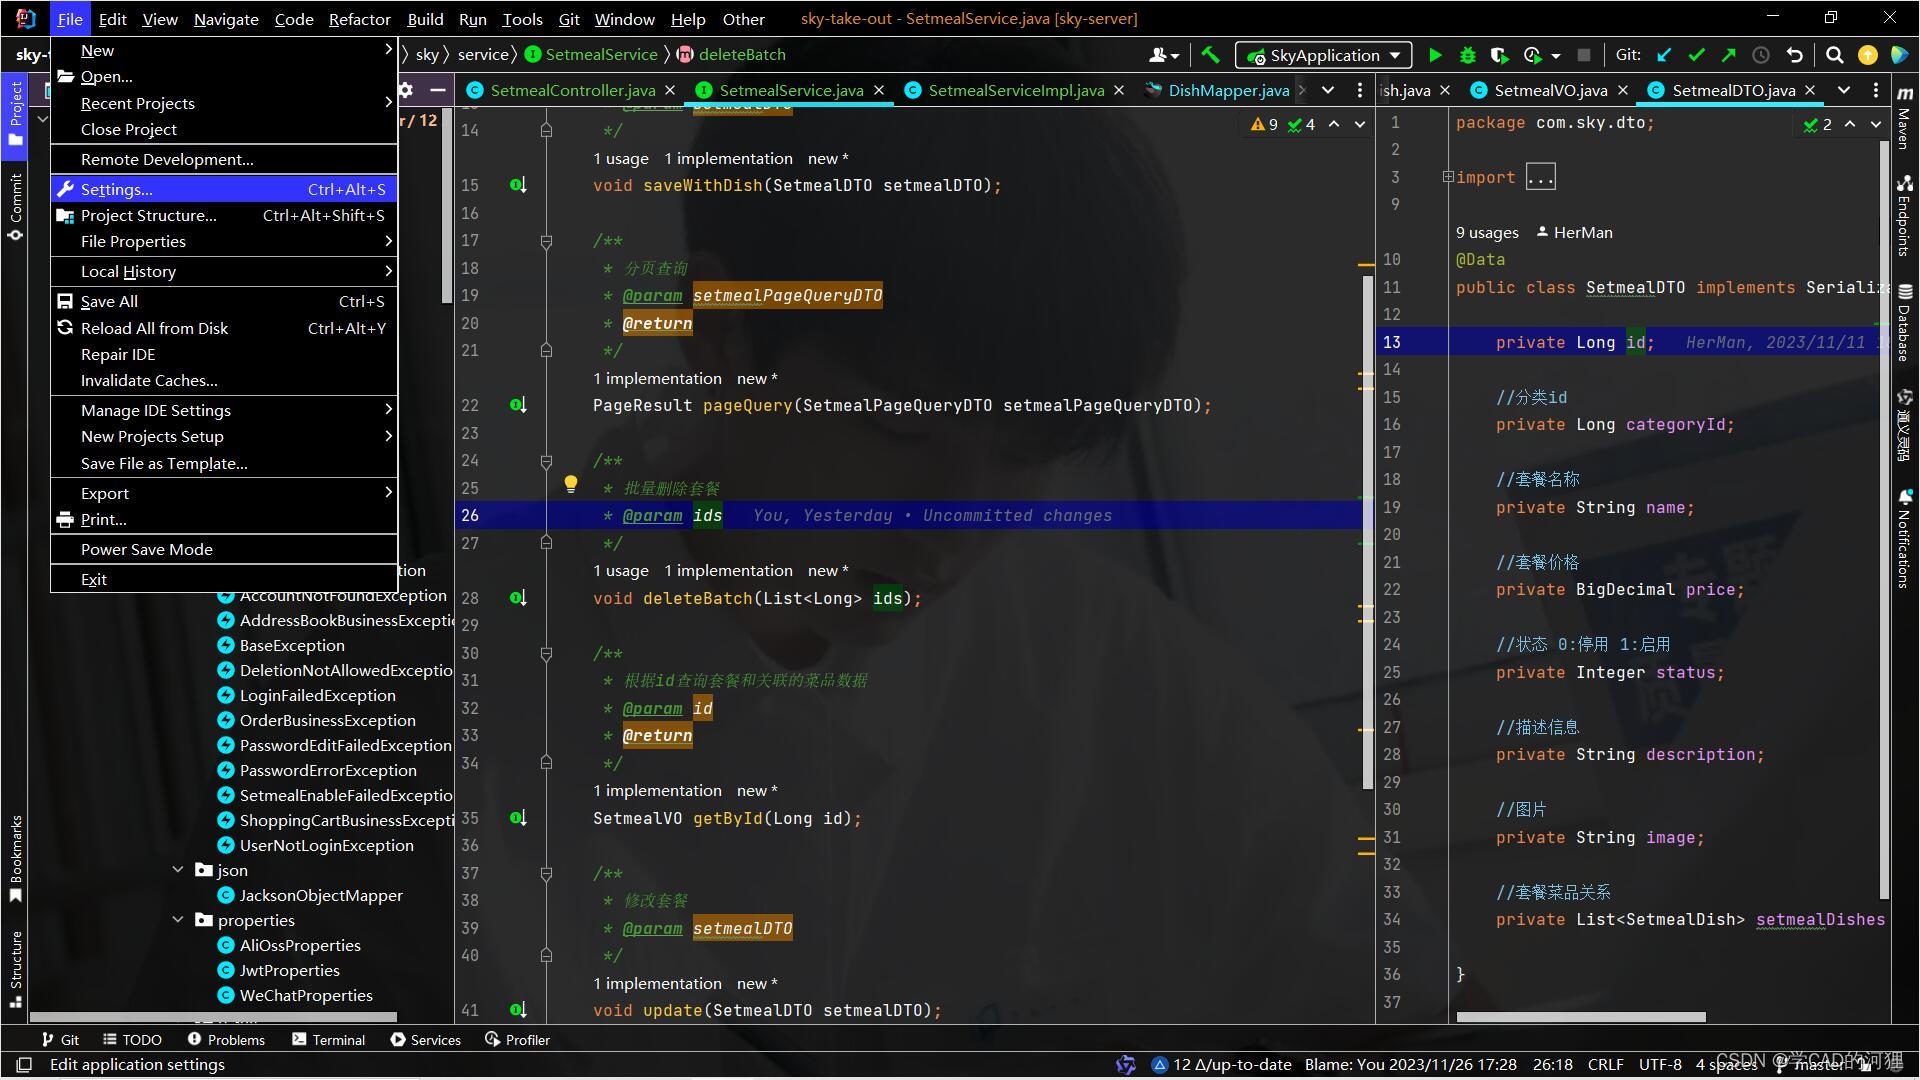1920x1080 pixels.
Task: Click implementation gutter icon beside deleteBatch method
Action: (518, 598)
